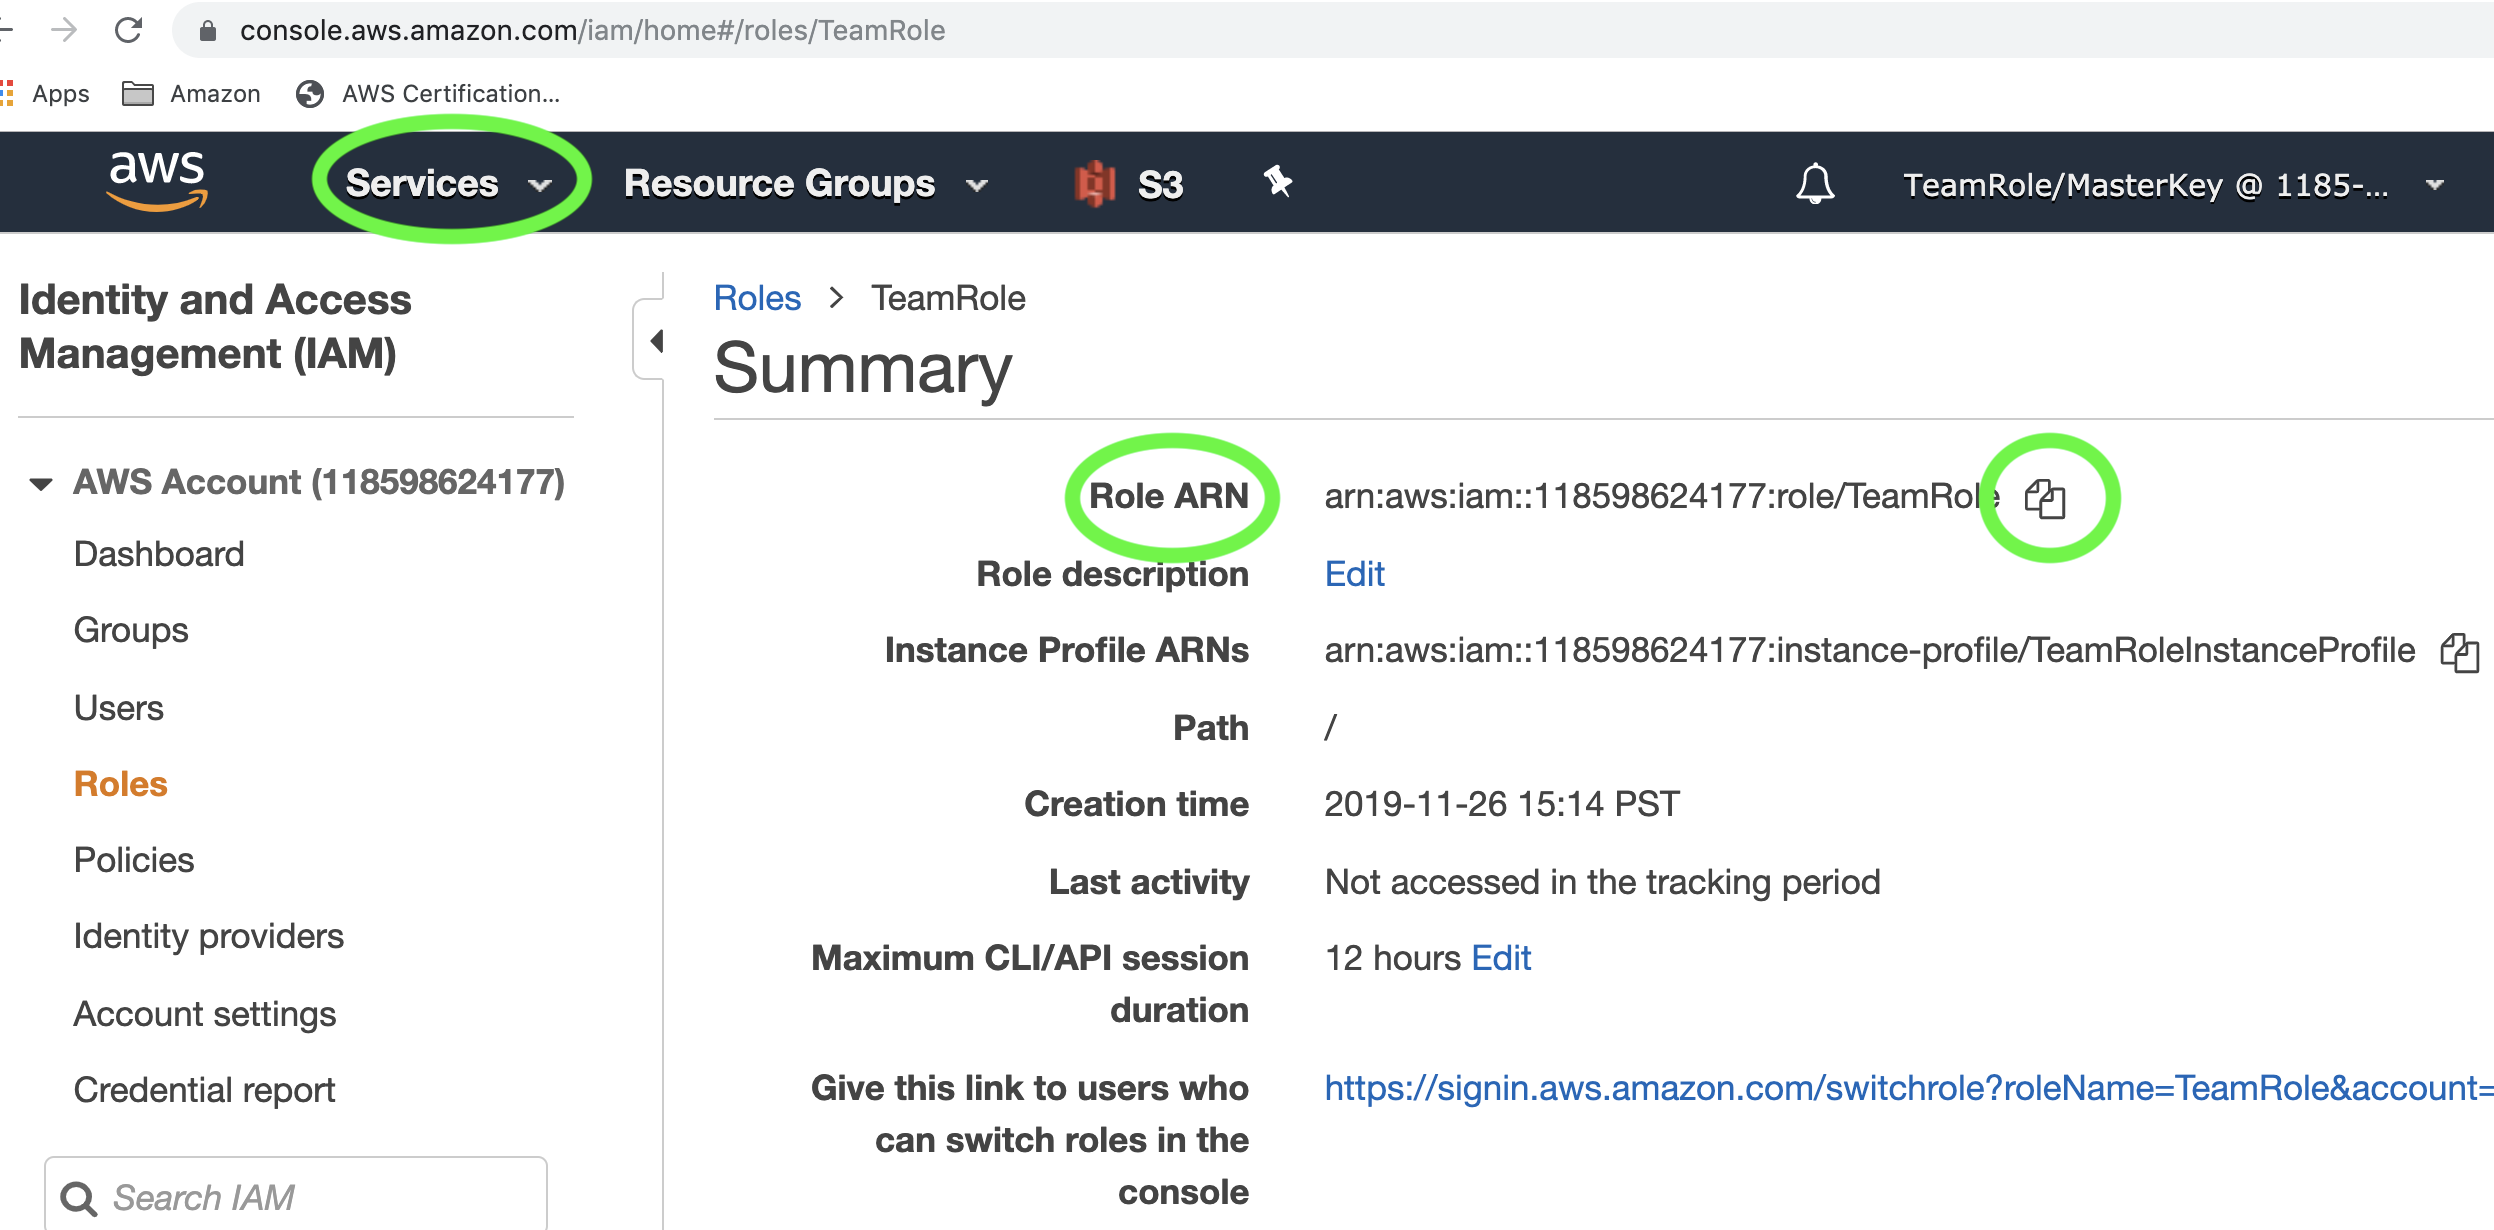Copy the Instance Profile ARN value
Viewport: 2494px width, 1230px height.
tap(2460, 652)
